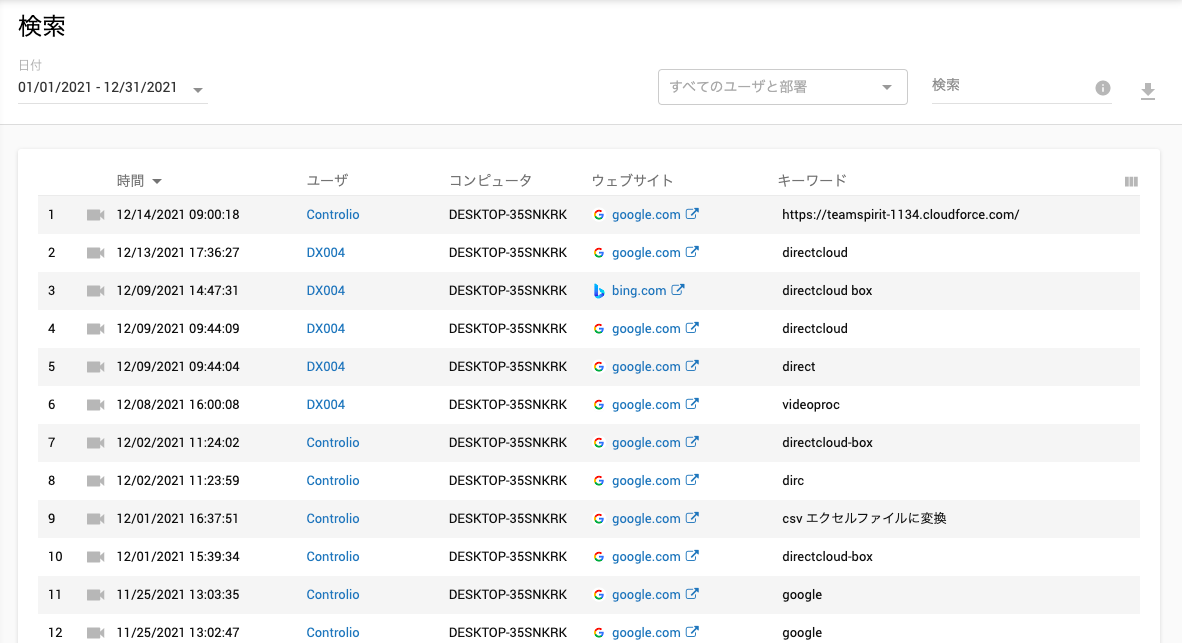Open Controlio link in csv keyword row

332,519
